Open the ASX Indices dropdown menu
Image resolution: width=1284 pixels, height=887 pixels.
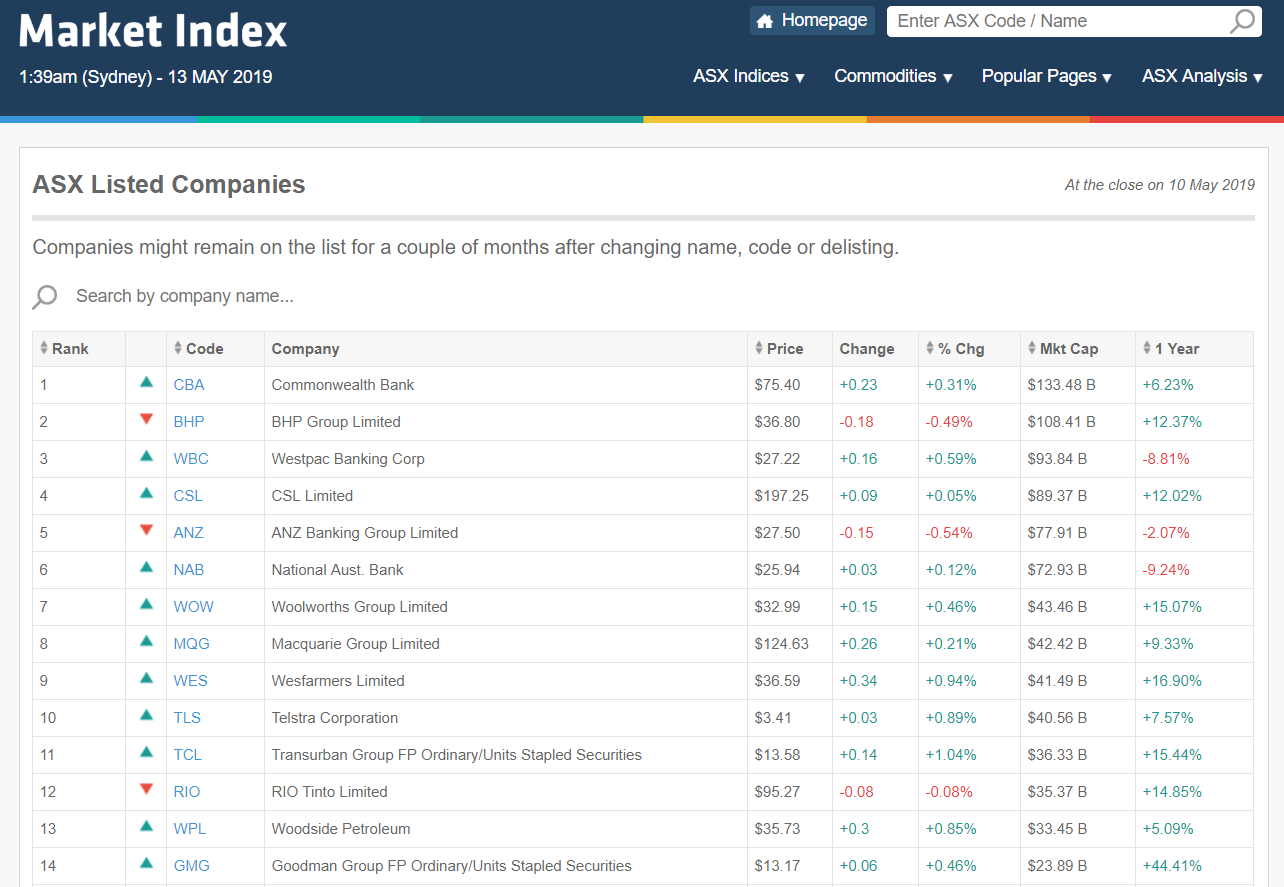(749, 77)
